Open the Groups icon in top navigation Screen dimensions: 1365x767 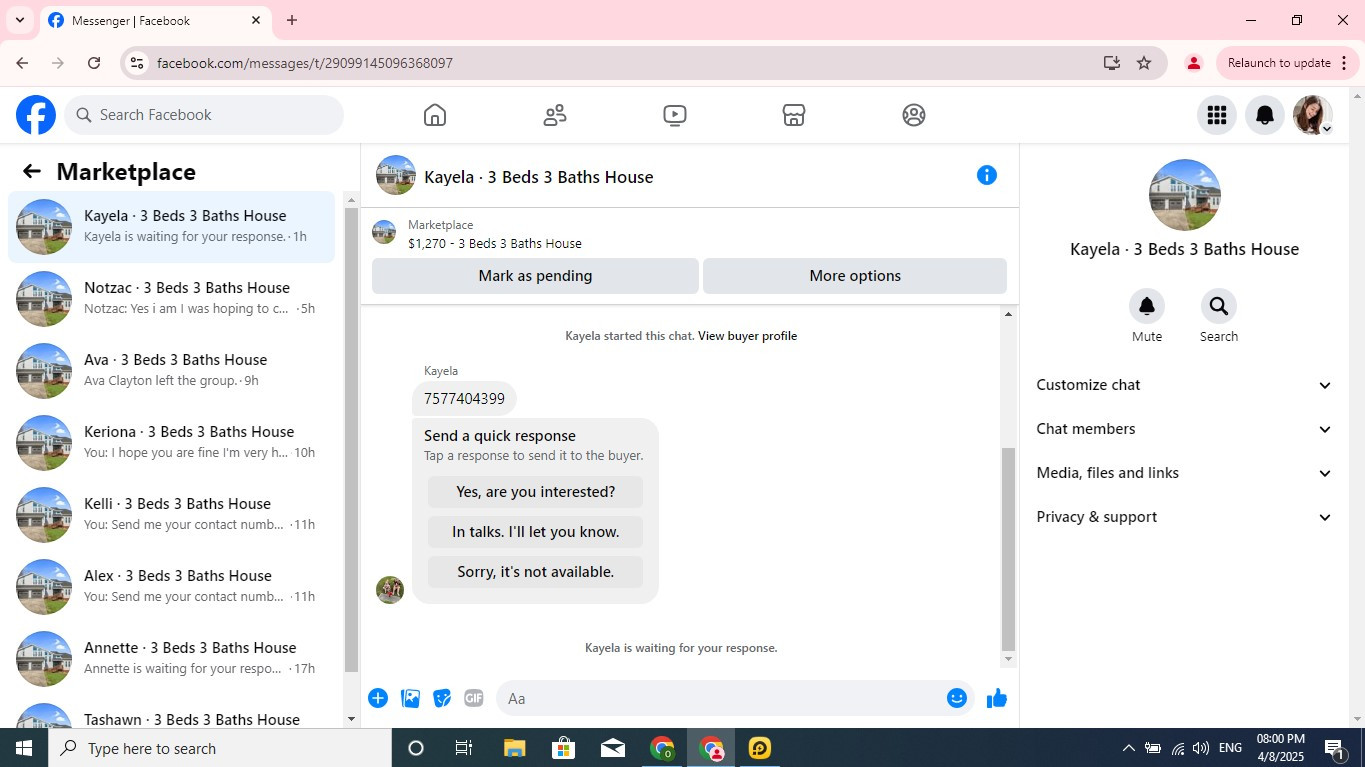(914, 115)
